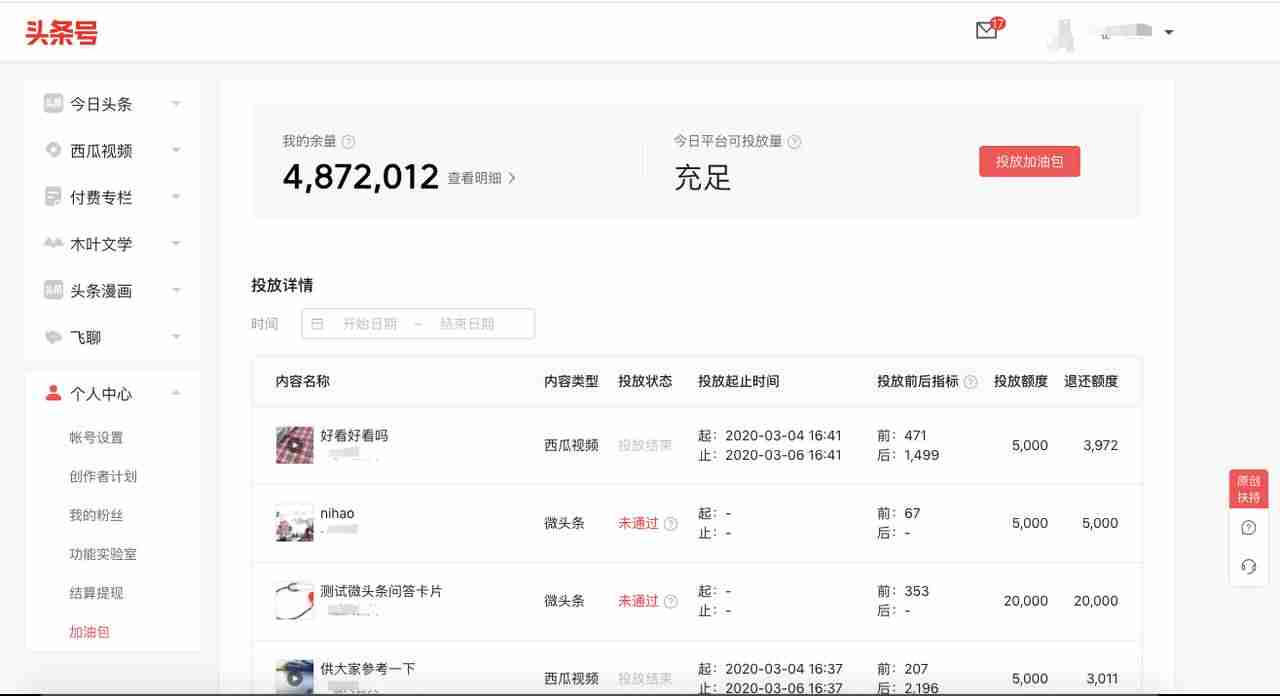Click 投放结束 status in 好看好看吗 row
The height and width of the screenshot is (696, 1280).
click(645, 445)
